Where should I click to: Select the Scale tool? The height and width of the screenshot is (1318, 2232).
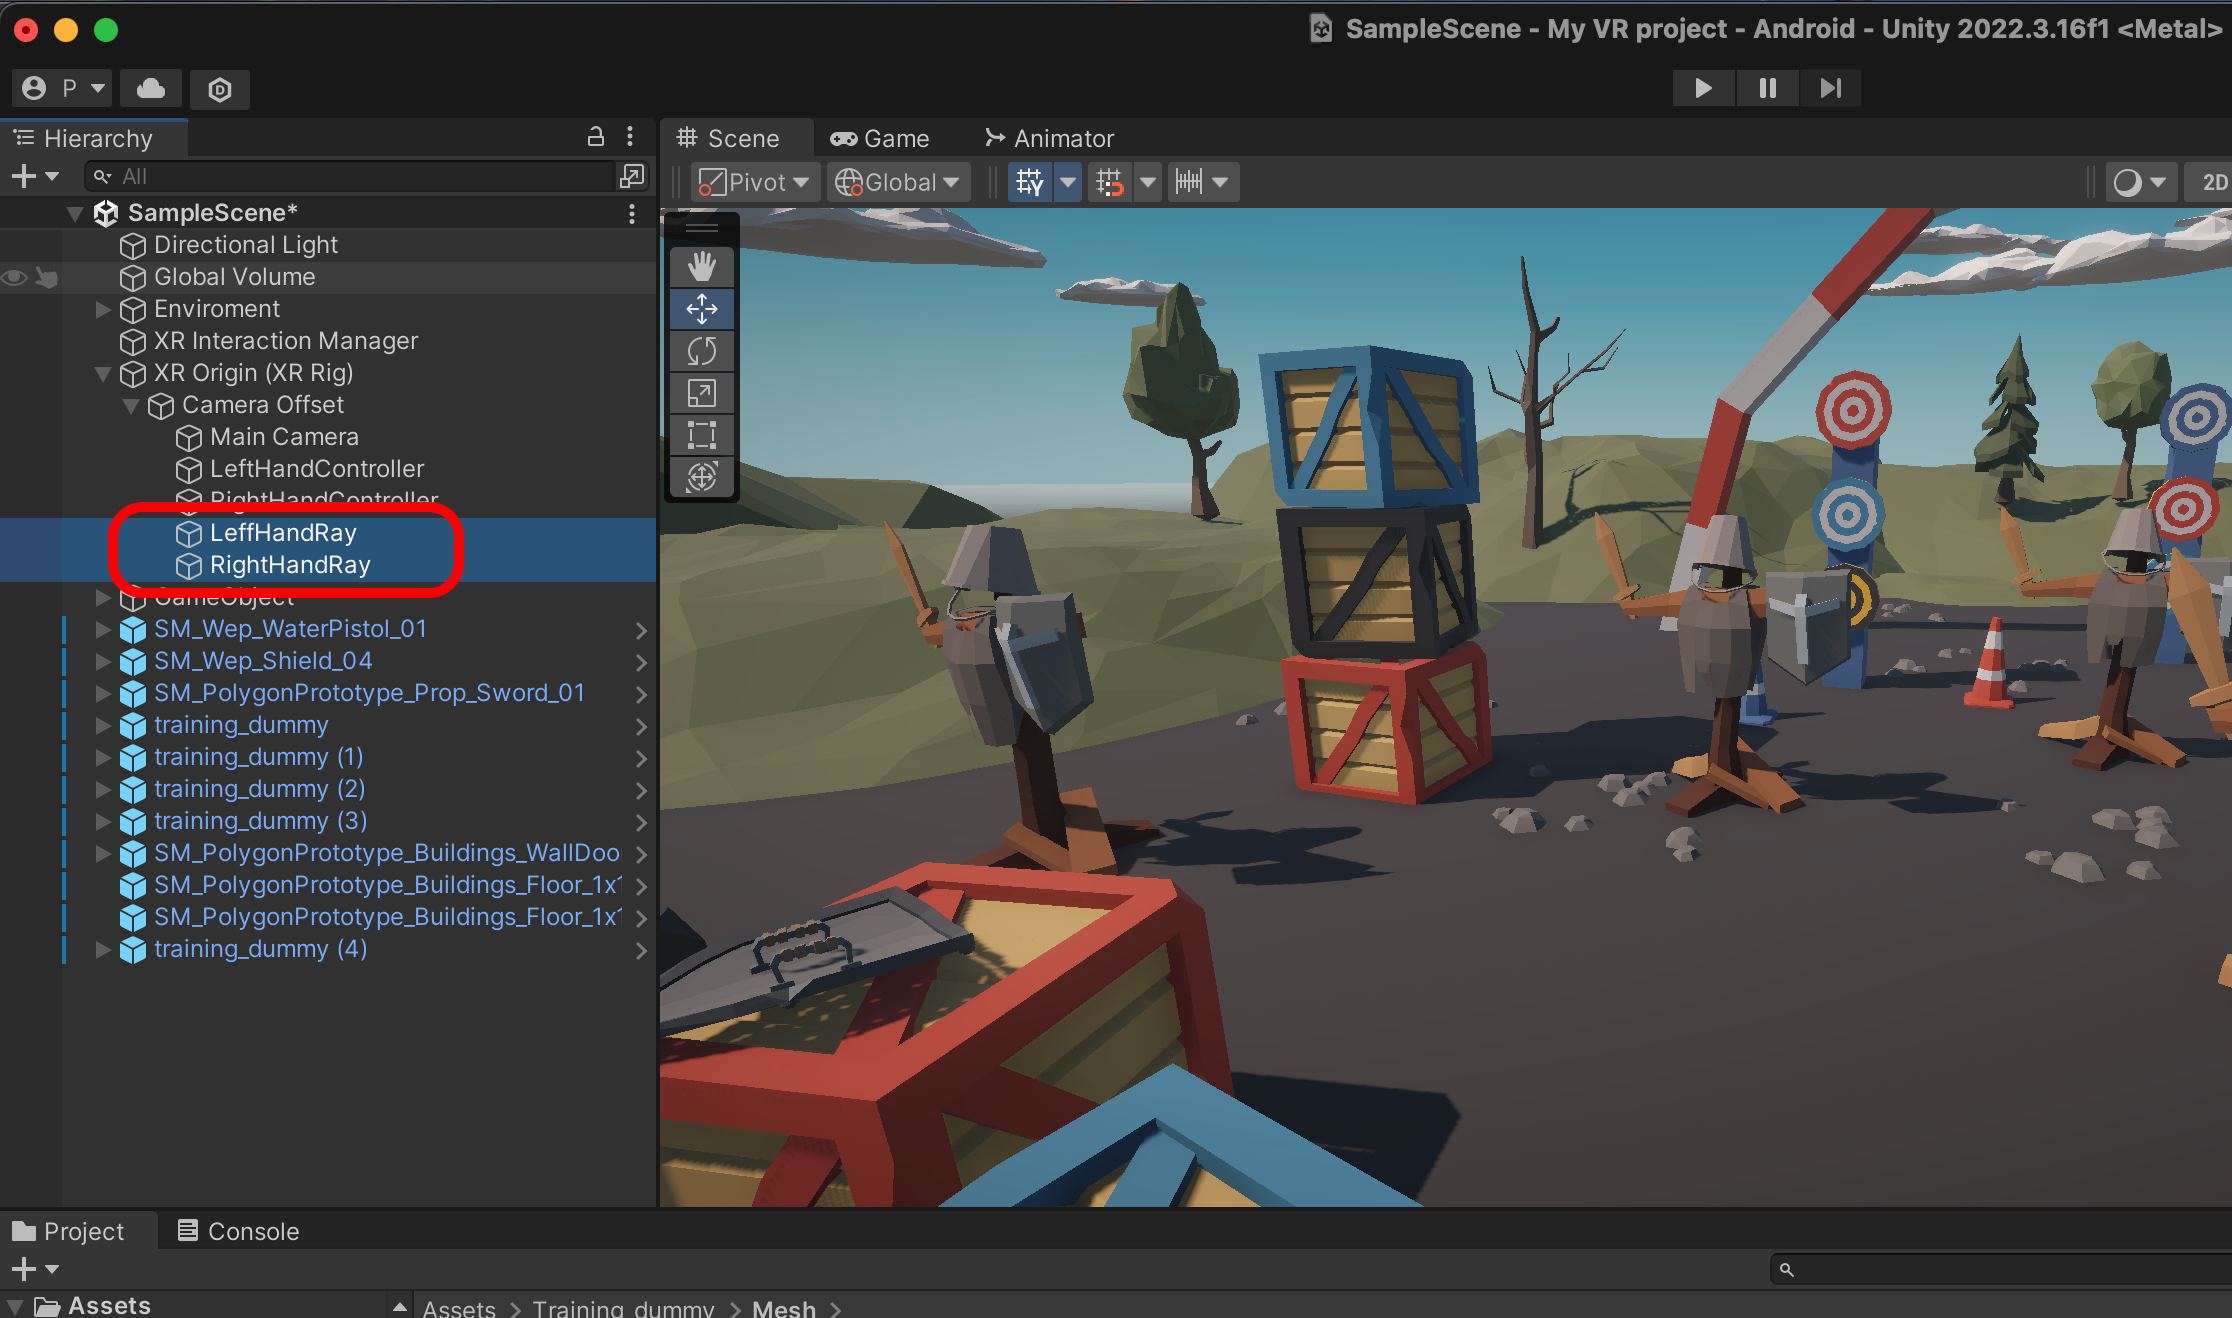coord(702,393)
